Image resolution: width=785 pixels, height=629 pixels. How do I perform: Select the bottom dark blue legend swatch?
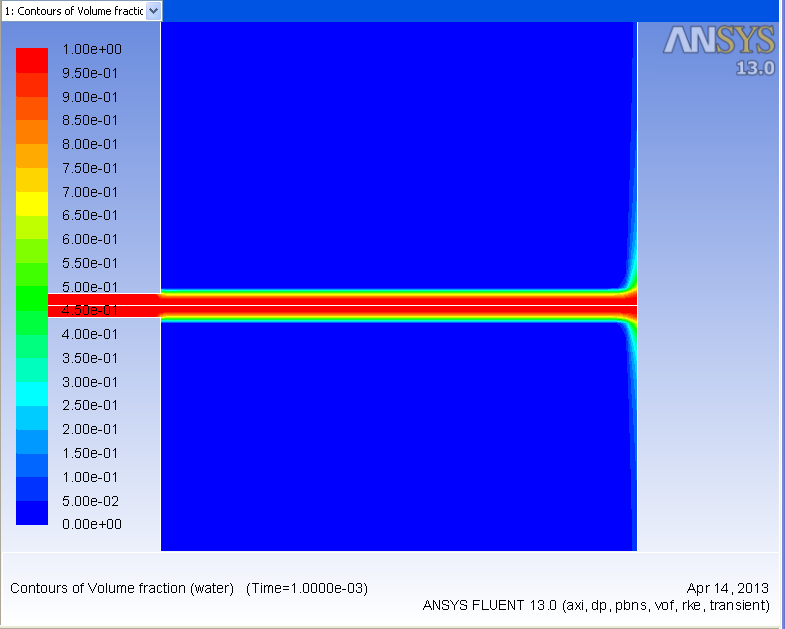(31, 513)
